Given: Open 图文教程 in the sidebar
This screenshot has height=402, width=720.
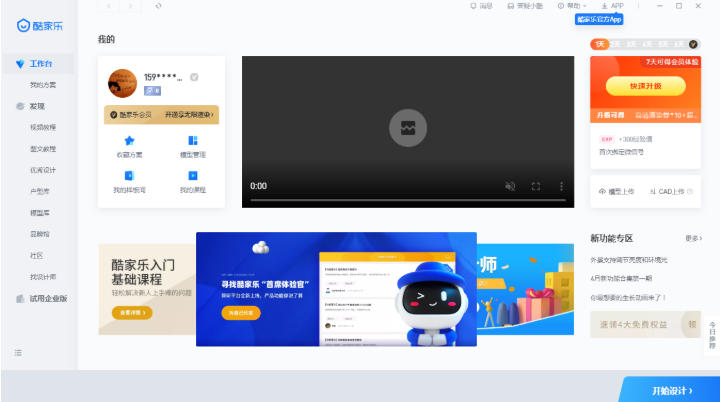Looking at the screenshot, I should (x=43, y=149).
